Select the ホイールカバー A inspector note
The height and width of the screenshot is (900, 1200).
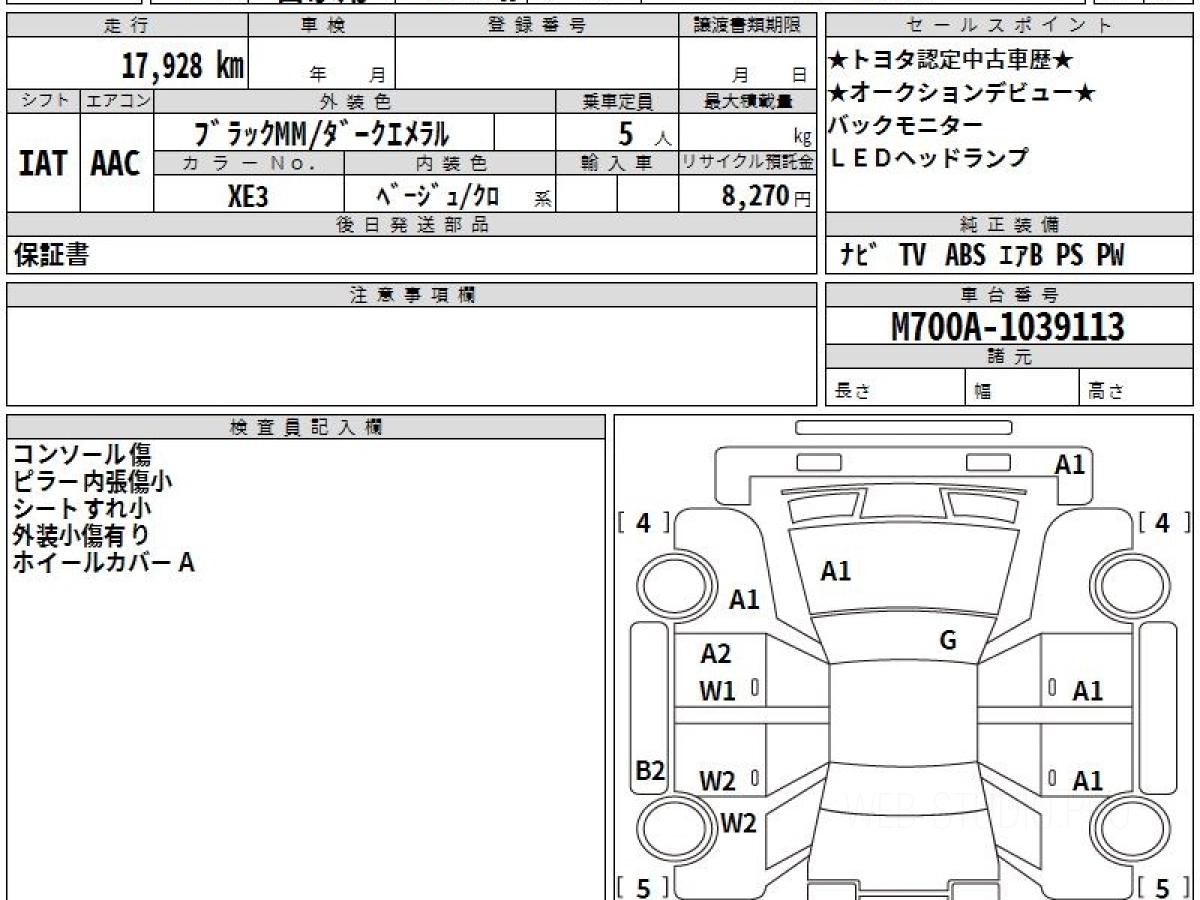tap(104, 563)
